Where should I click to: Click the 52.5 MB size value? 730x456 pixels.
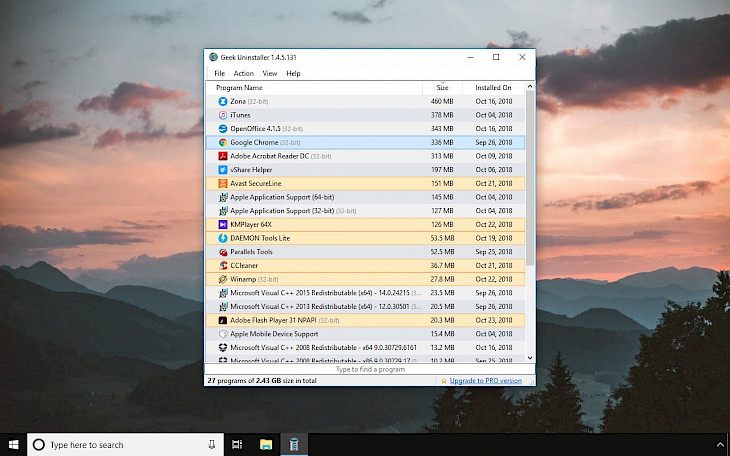tap(442, 252)
